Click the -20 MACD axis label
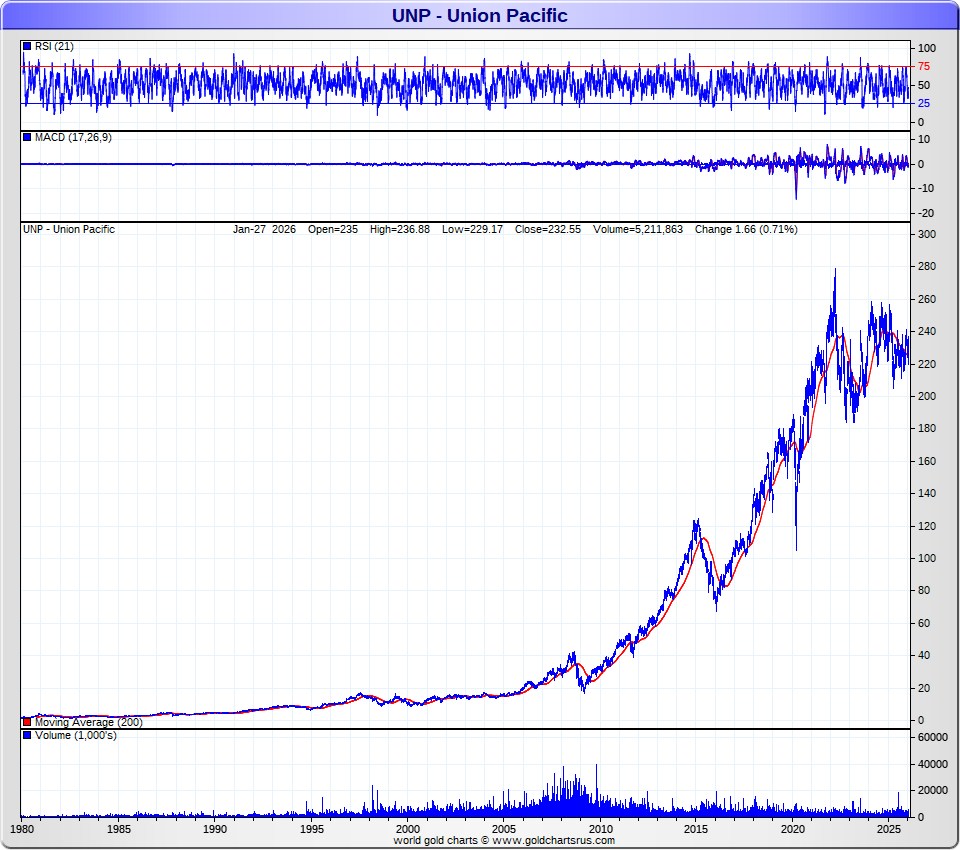This screenshot has height=850, width=960. (925, 214)
